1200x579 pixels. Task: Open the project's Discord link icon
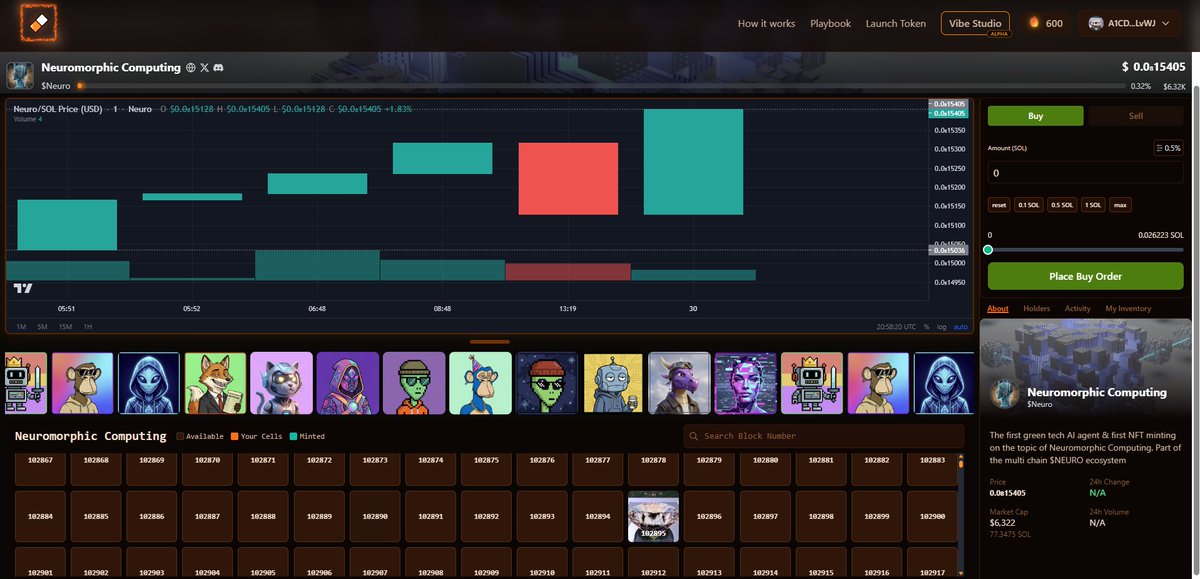pos(218,68)
